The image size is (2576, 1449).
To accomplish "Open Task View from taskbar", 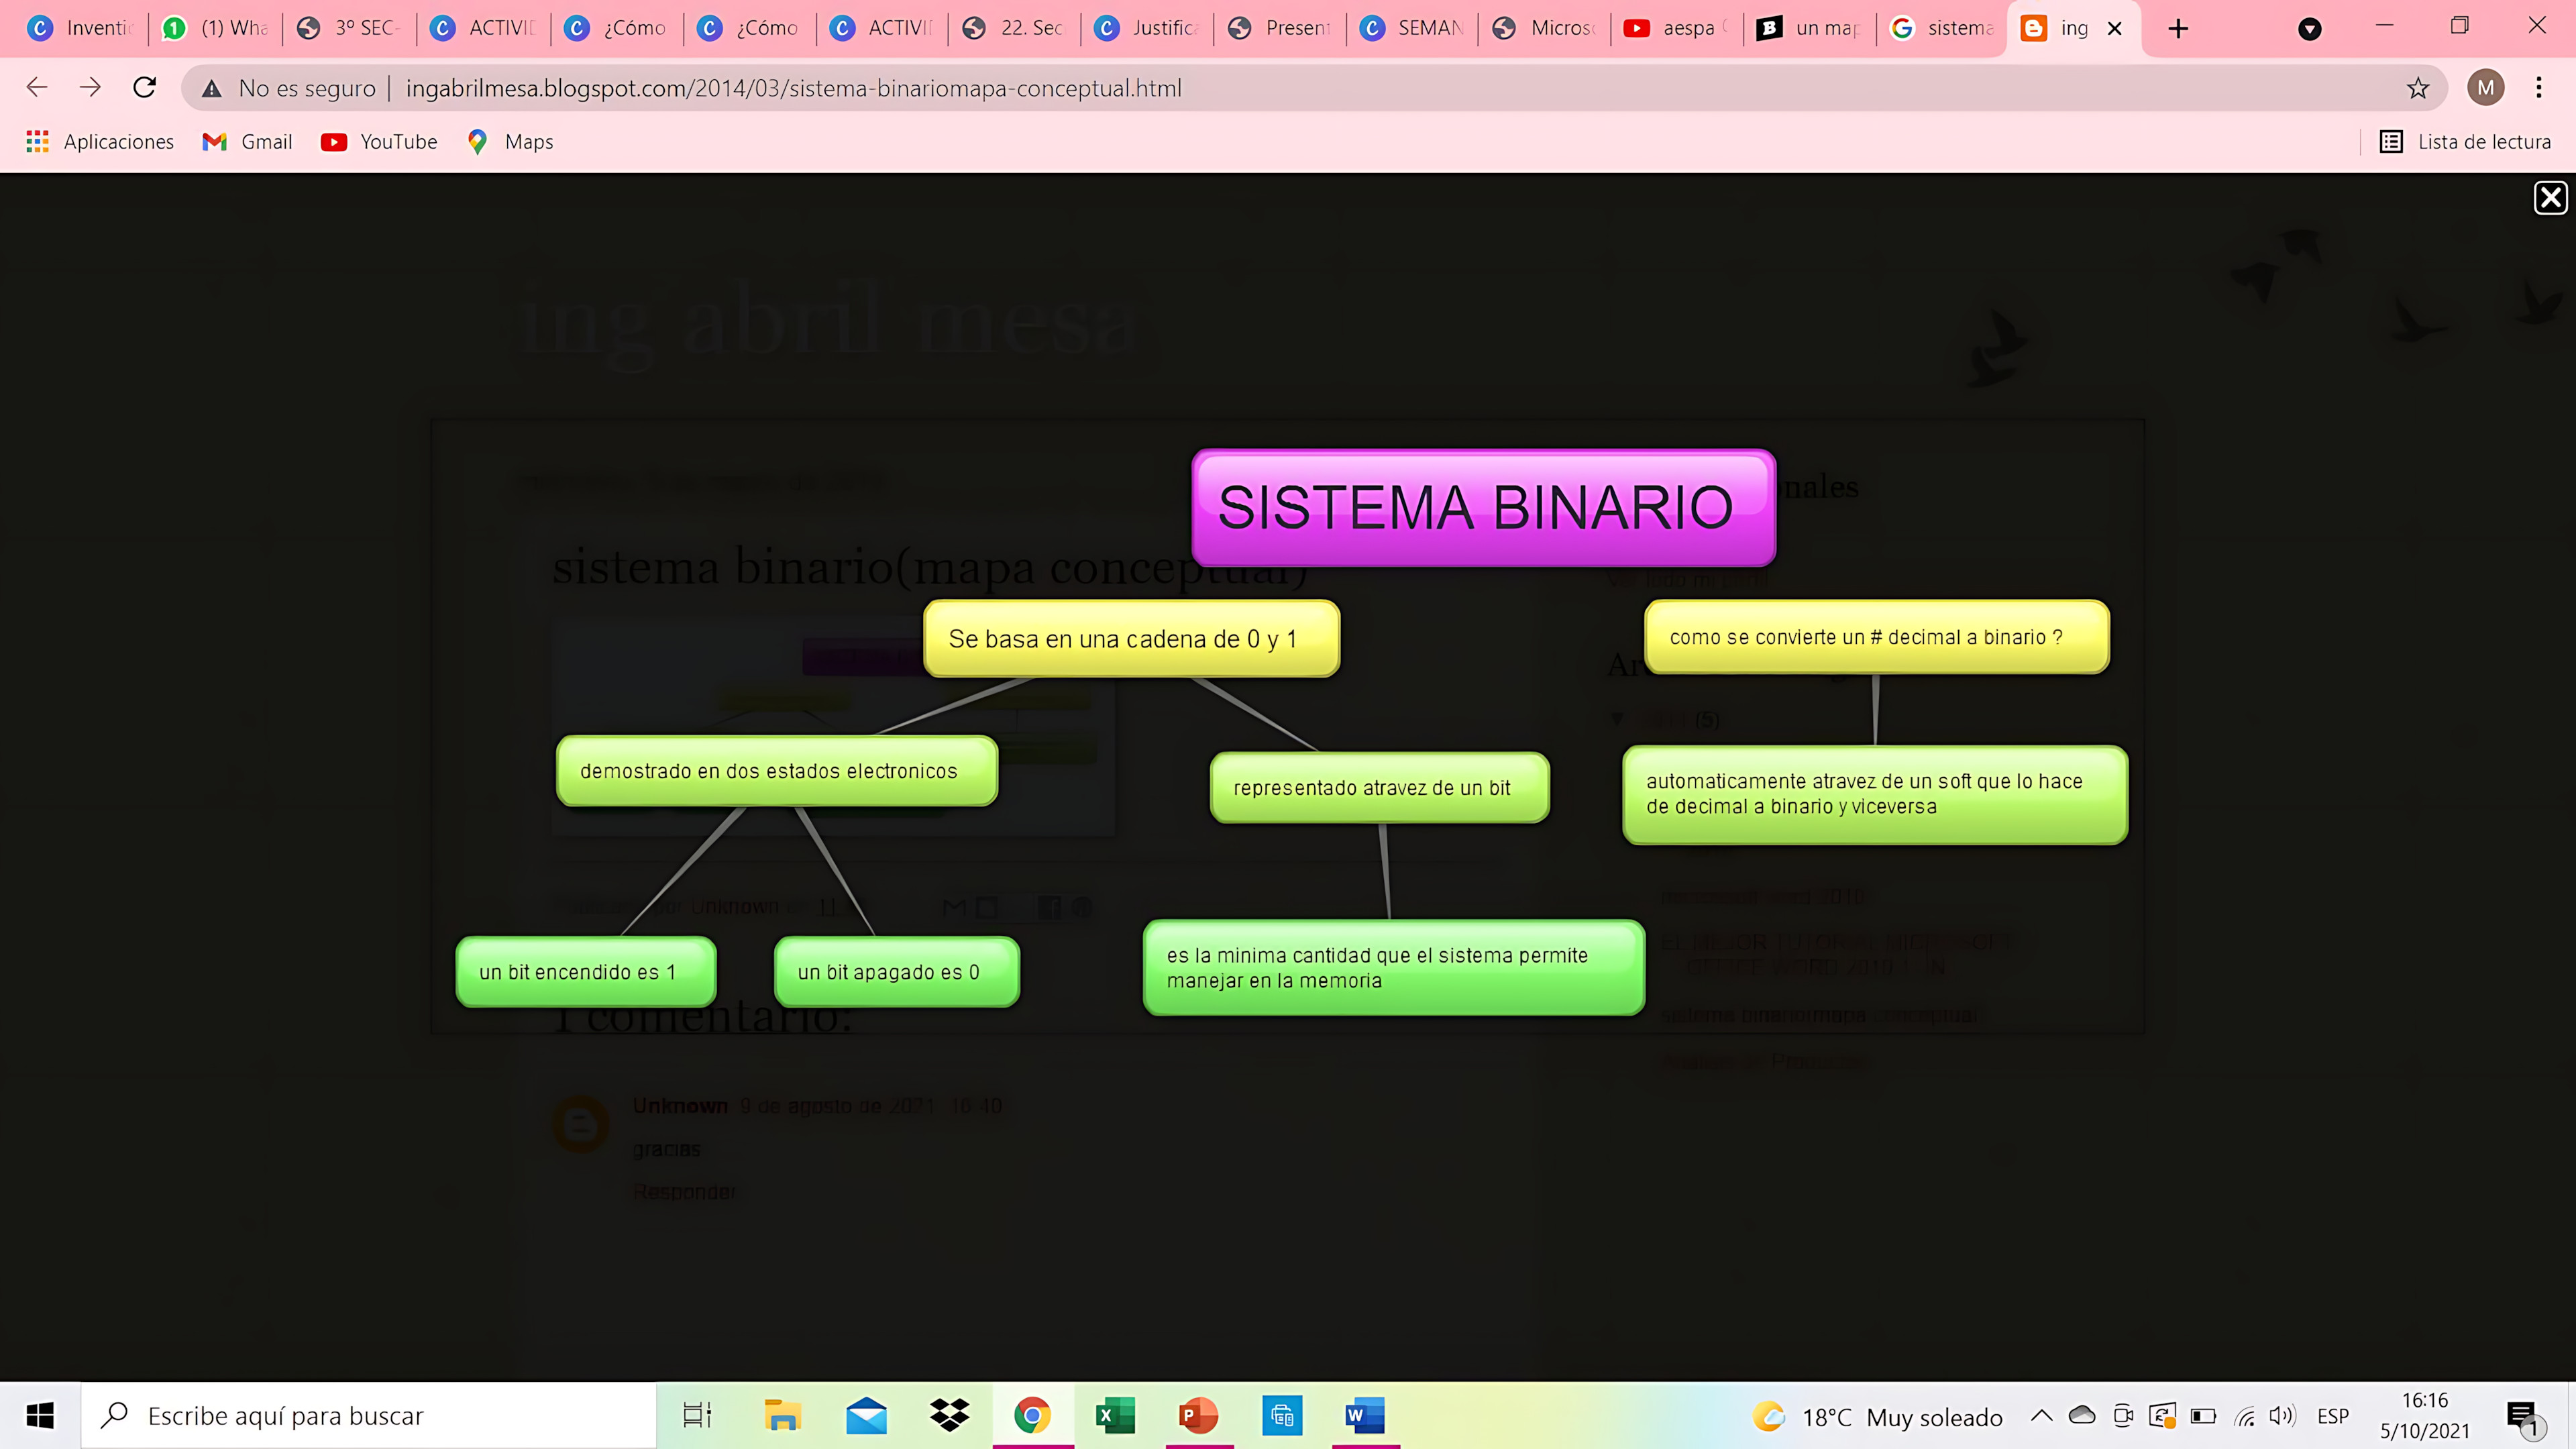I will pos(697,1415).
